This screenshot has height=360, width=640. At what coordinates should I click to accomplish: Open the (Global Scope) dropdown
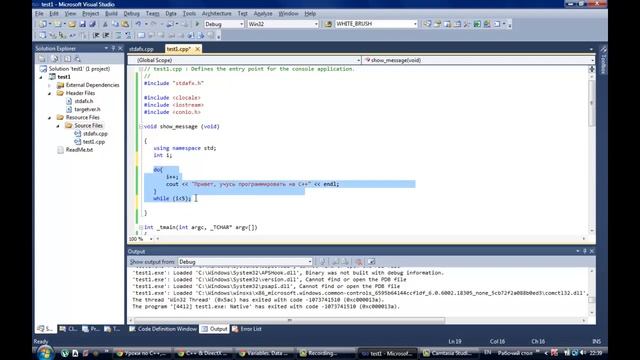coord(358,60)
